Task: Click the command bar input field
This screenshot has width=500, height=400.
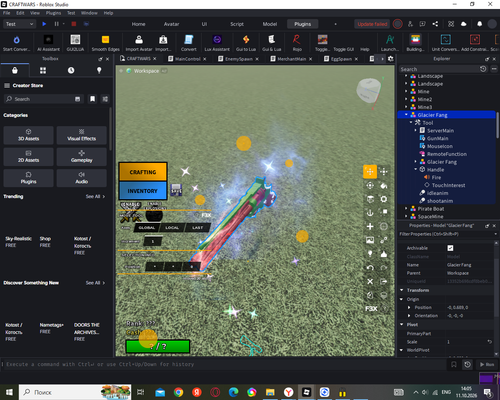Action: pyautogui.click(x=223, y=364)
